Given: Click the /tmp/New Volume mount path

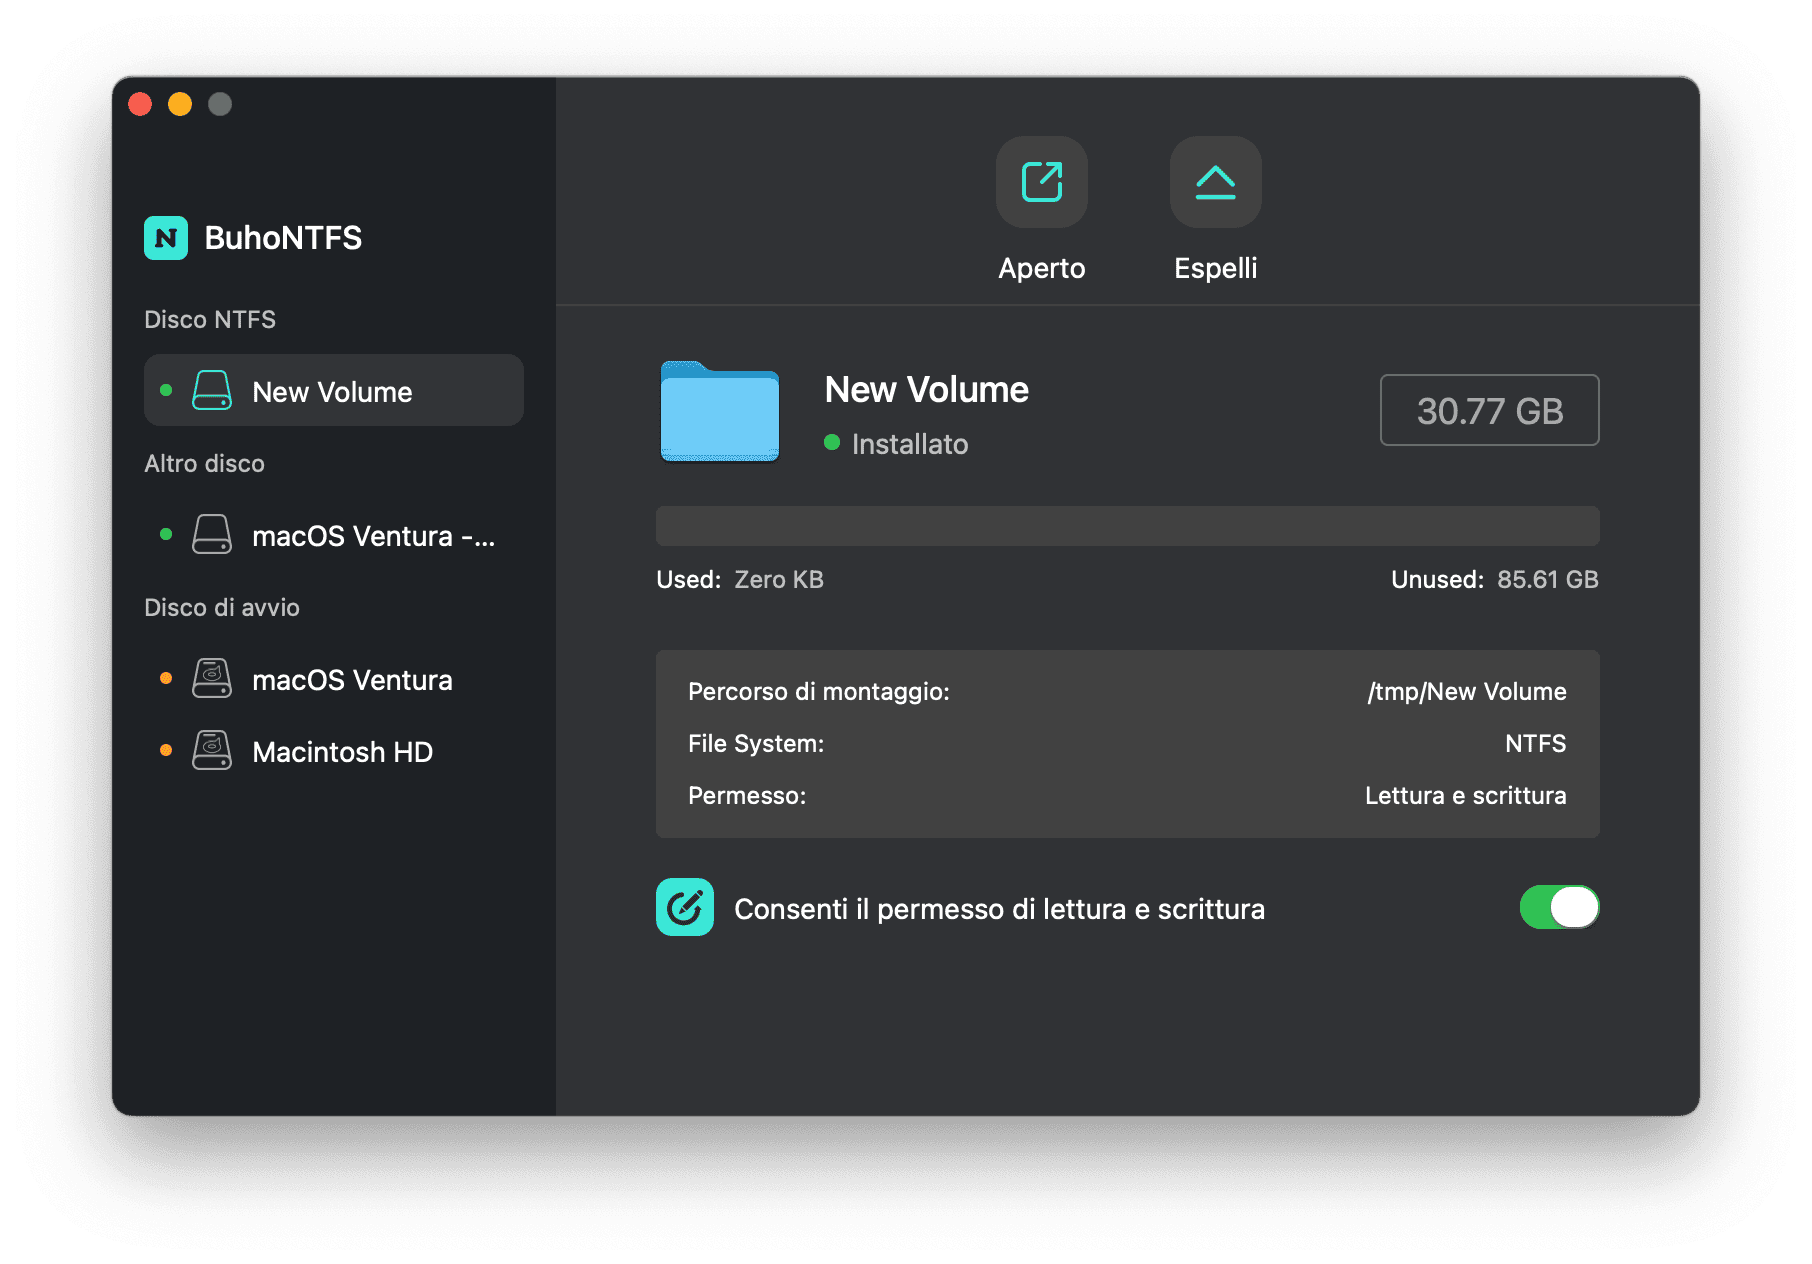Looking at the screenshot, I should point(1467,691).
